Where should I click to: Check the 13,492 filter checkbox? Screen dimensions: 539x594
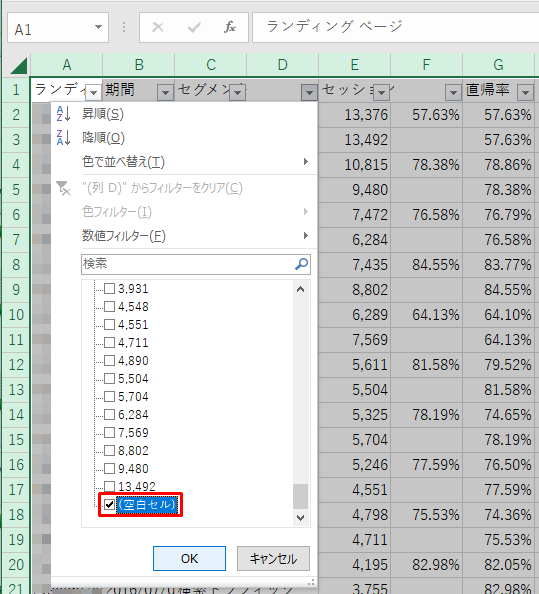tap(109, 486)
